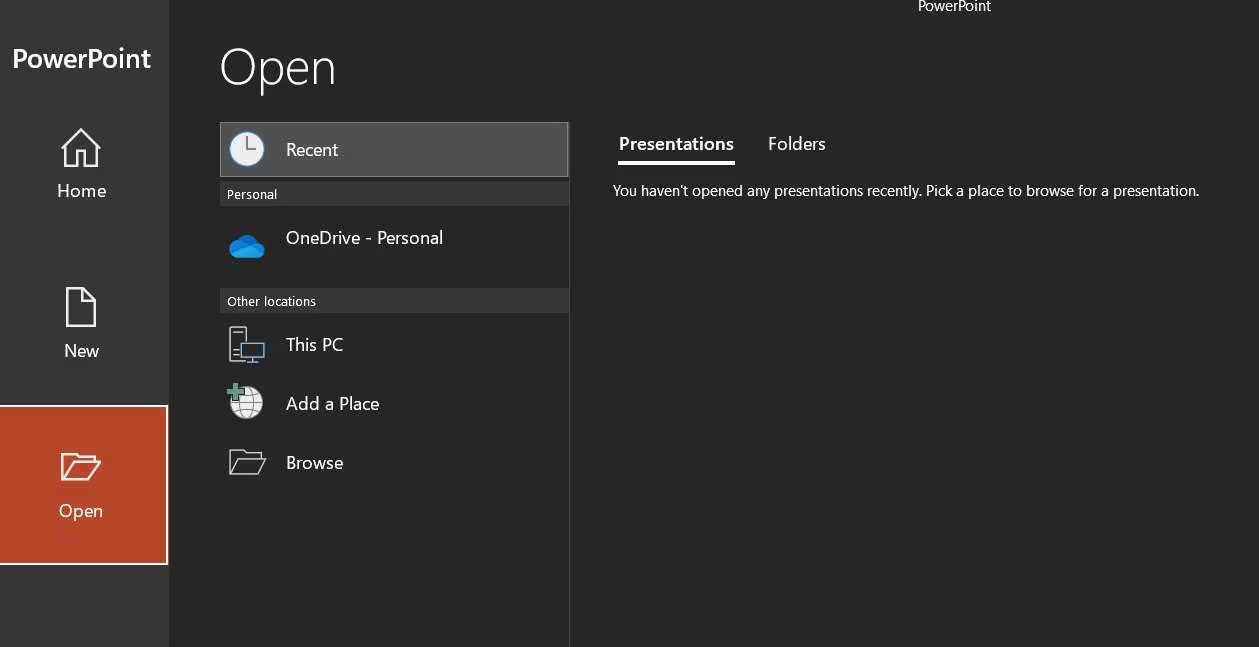
Task: Click the Add a Place globe icon
Action: click(246, 401)
